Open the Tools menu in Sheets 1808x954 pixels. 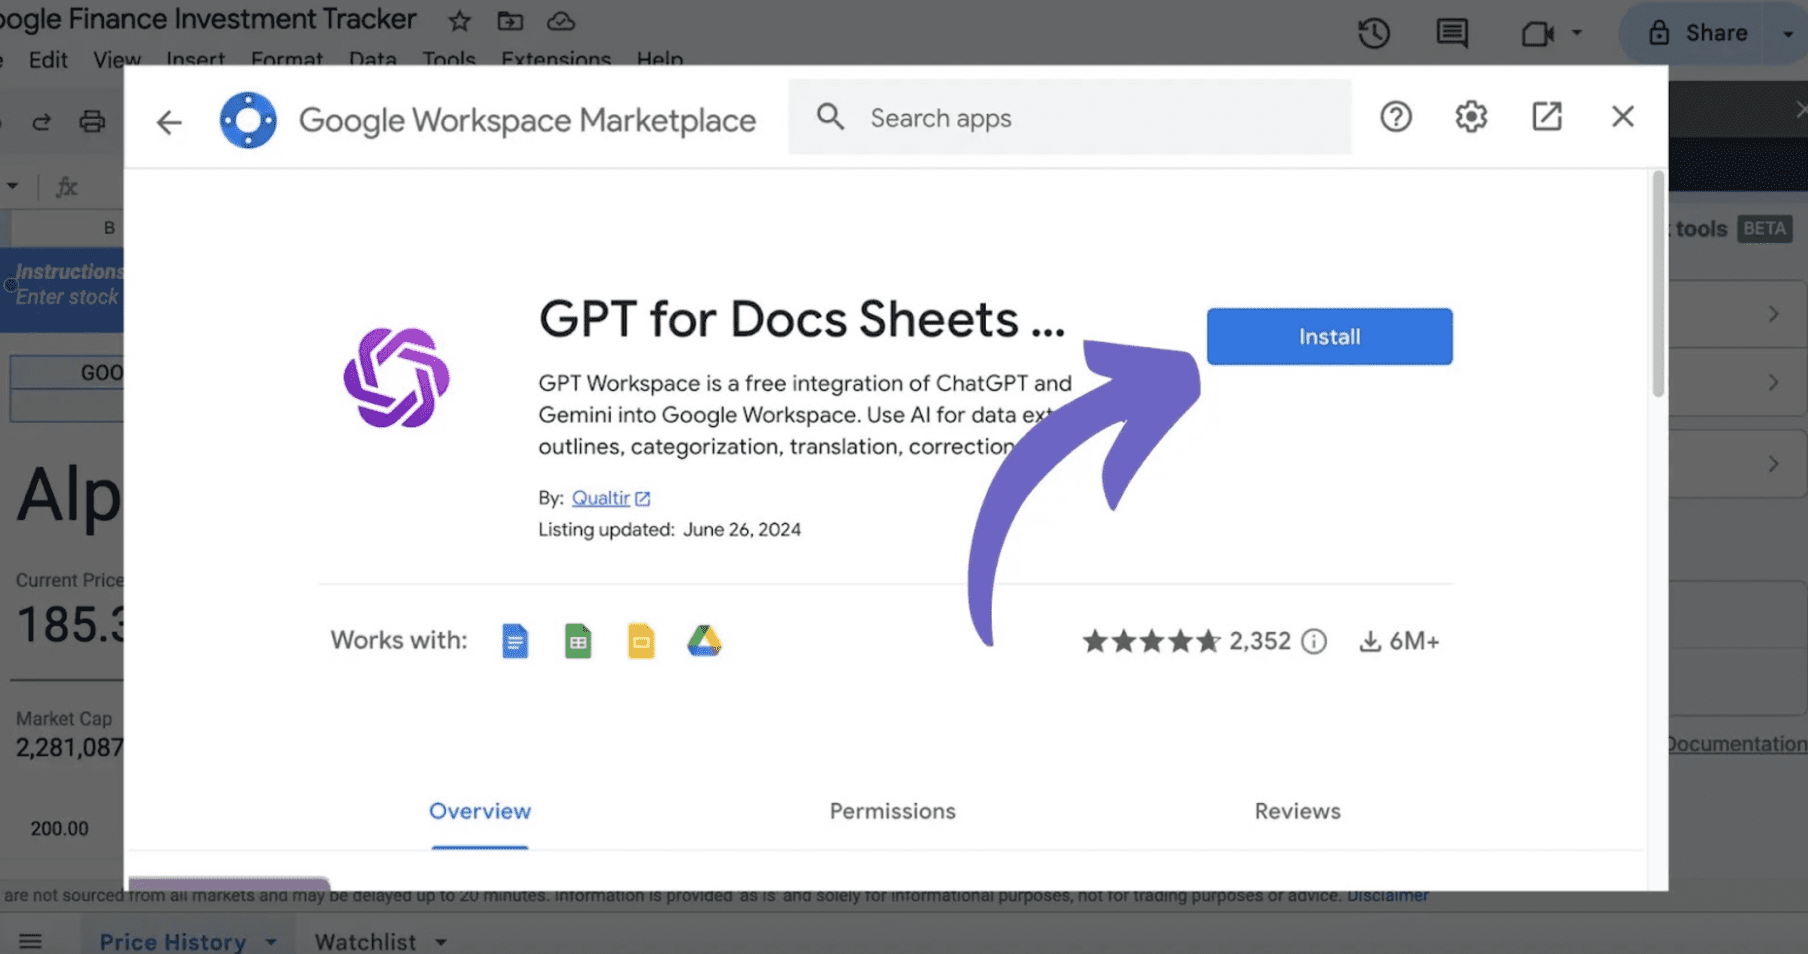[448, 59]
